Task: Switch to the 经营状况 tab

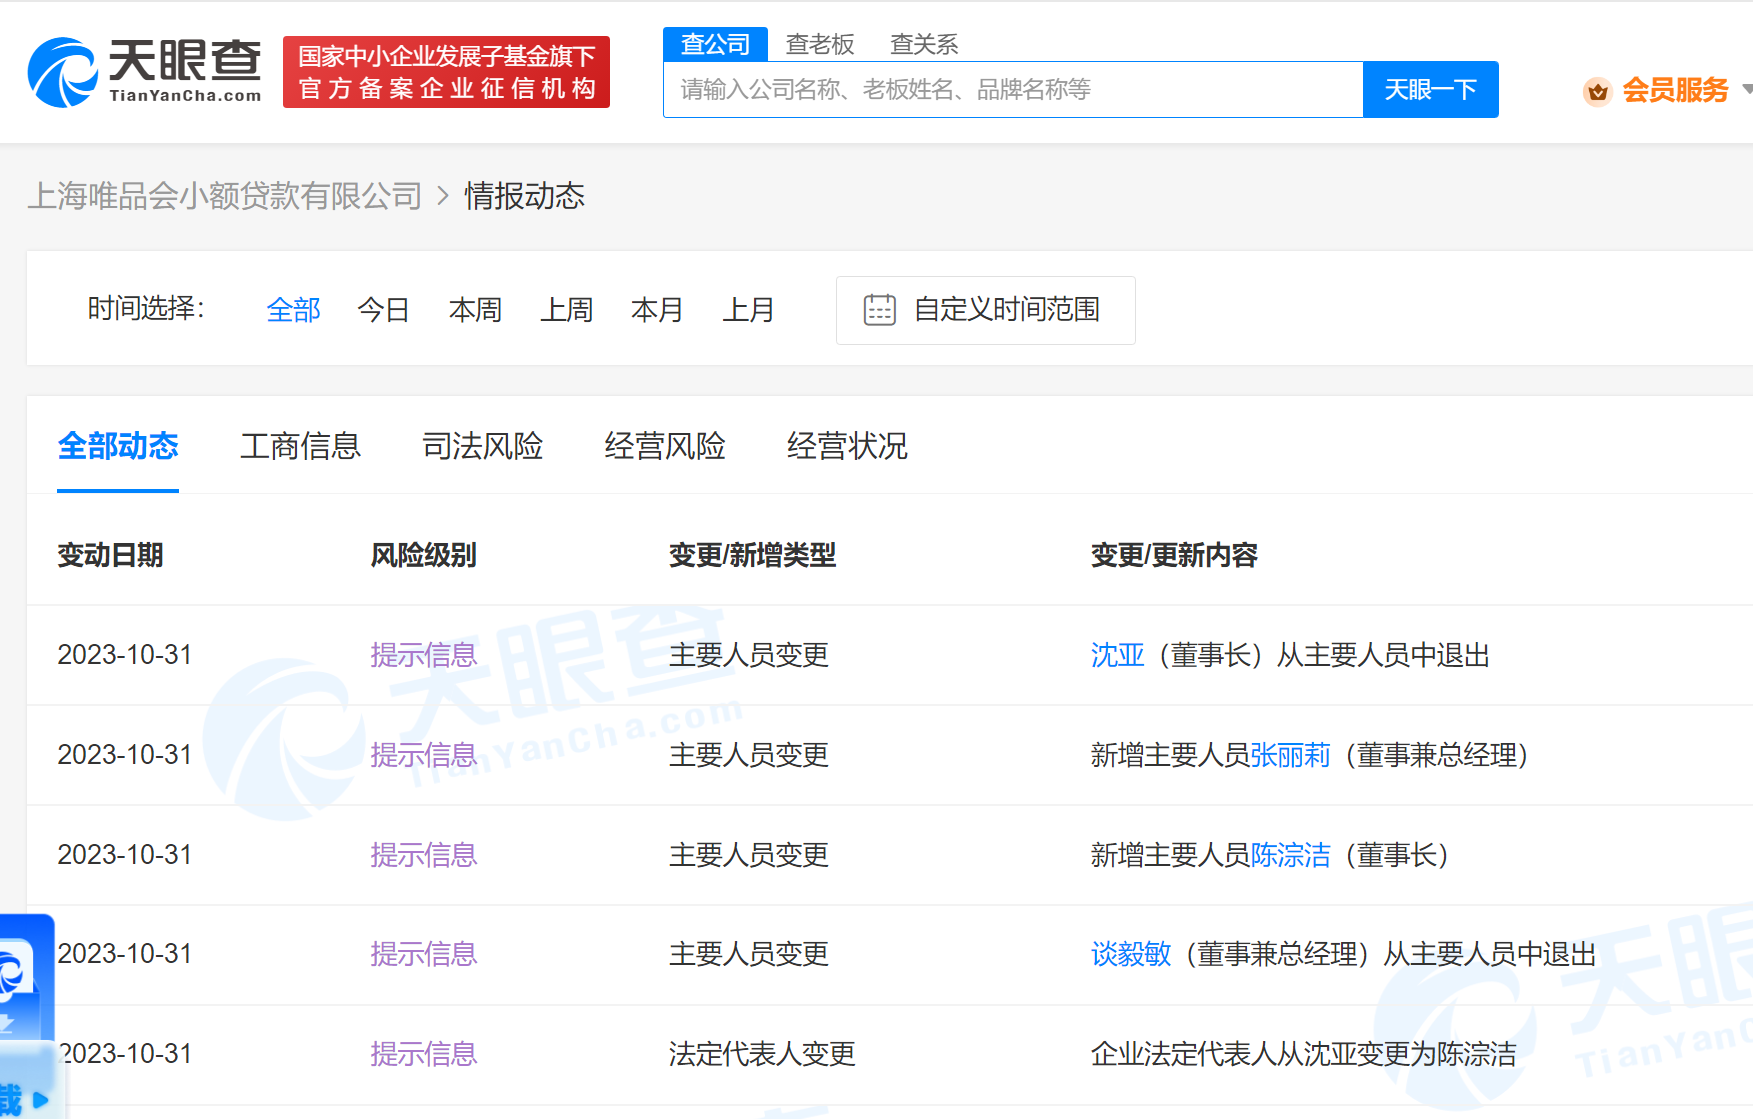Action: pyautogui.click(x=847, y=446)
